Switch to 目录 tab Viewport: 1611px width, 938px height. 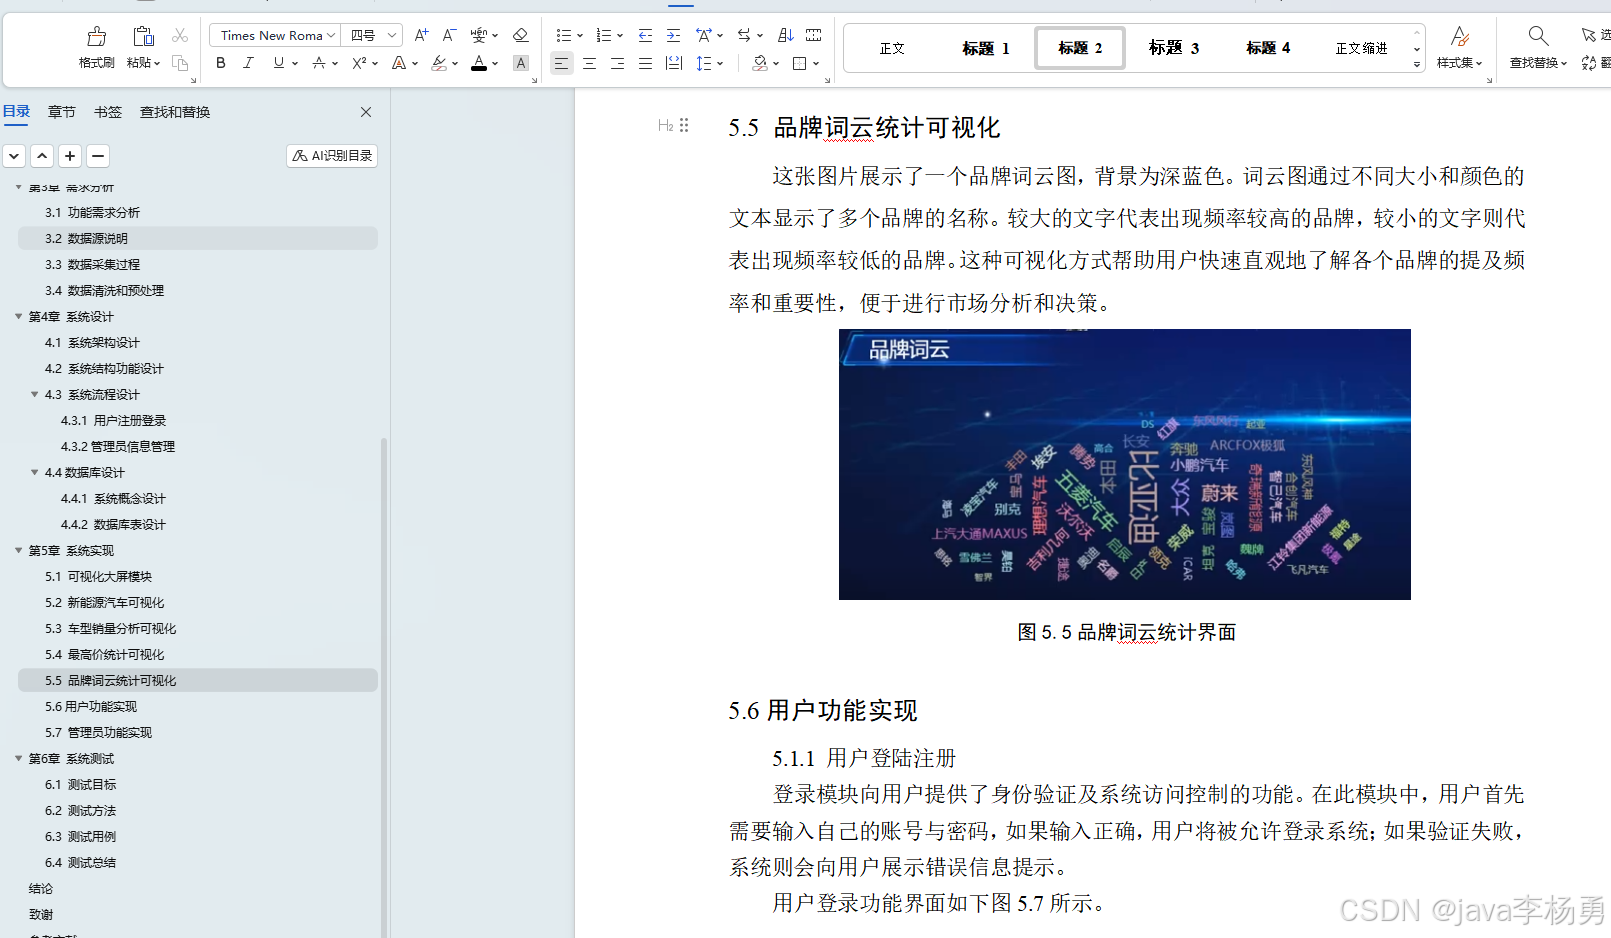pyautogui.click(x=16, y=112)
